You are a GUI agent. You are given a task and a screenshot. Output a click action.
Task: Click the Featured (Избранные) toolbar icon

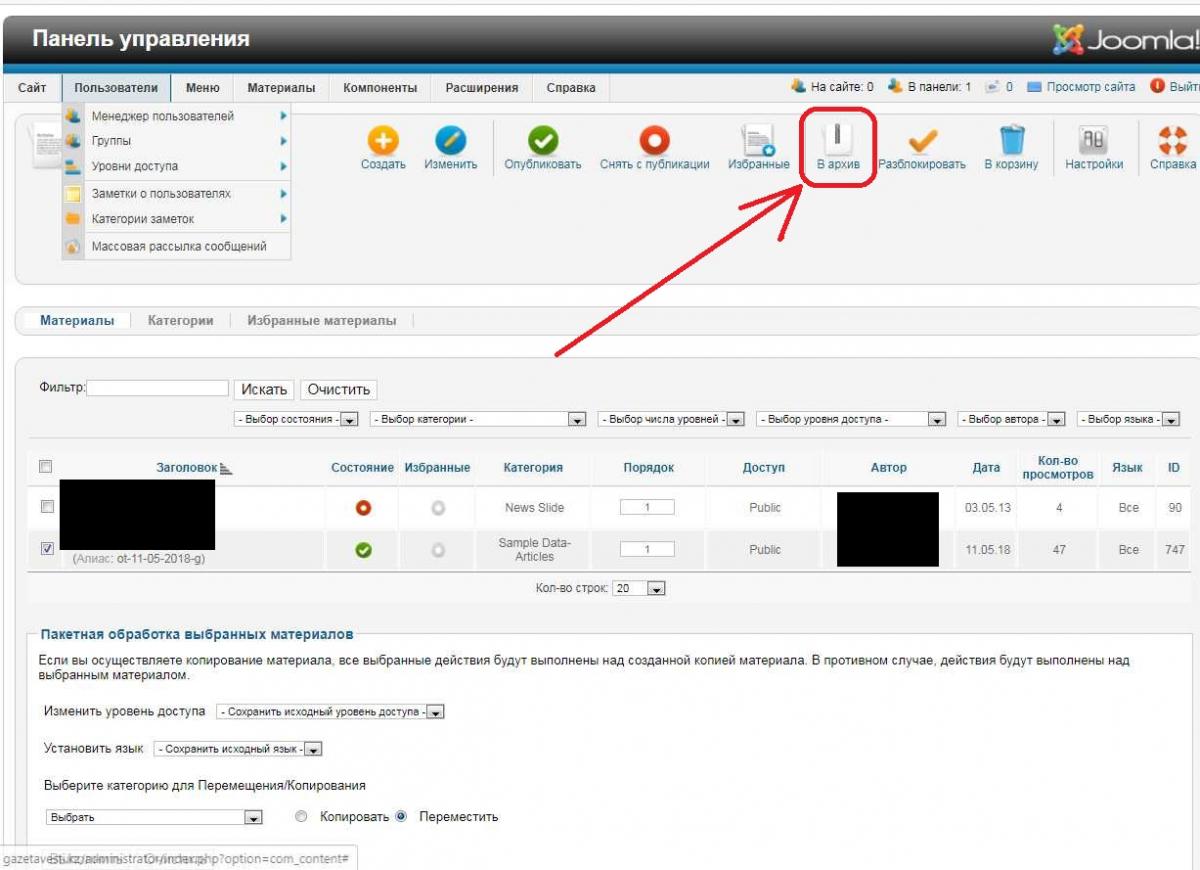[758, 141]
